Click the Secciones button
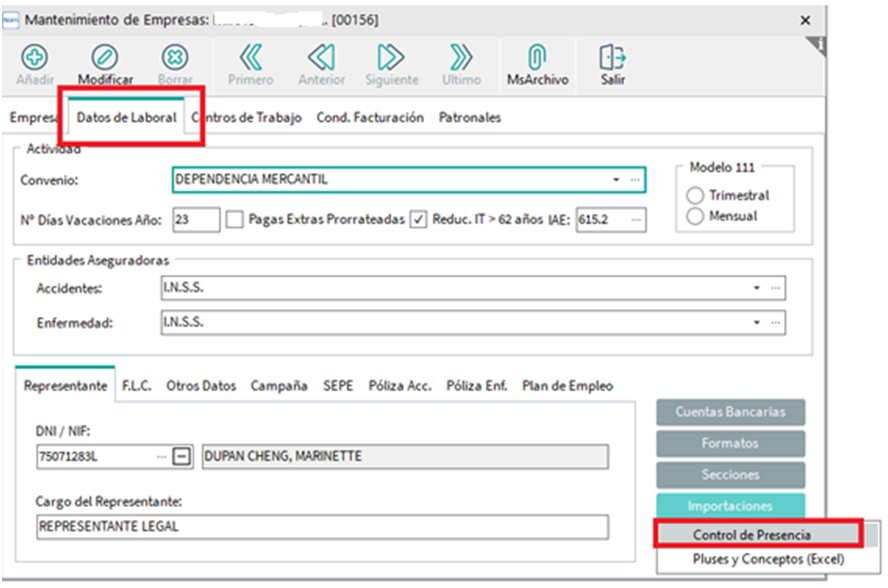The image size is (888, 588). 730,474
